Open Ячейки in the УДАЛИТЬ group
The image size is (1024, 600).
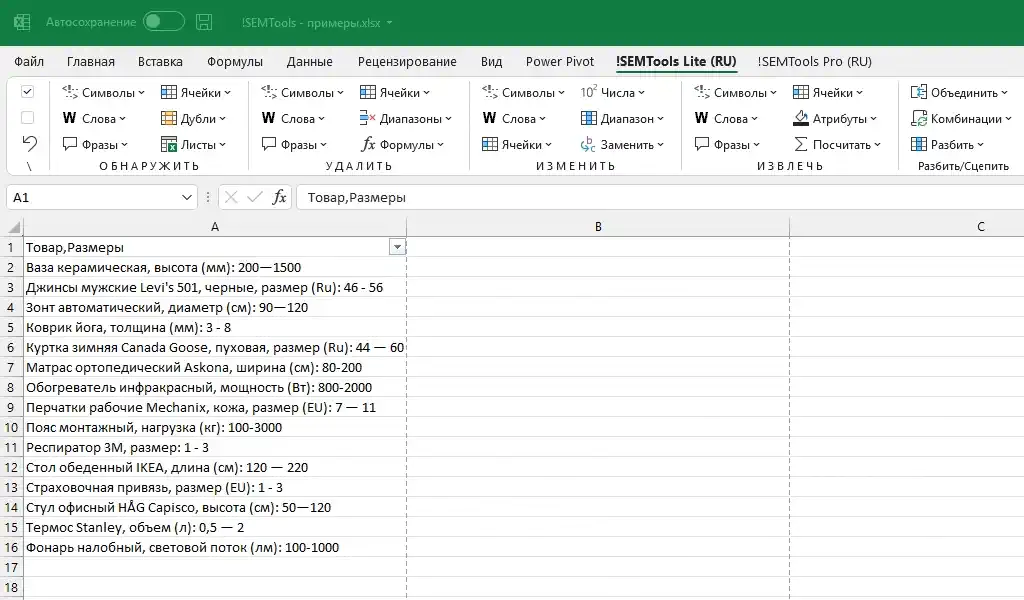point(395,93)
